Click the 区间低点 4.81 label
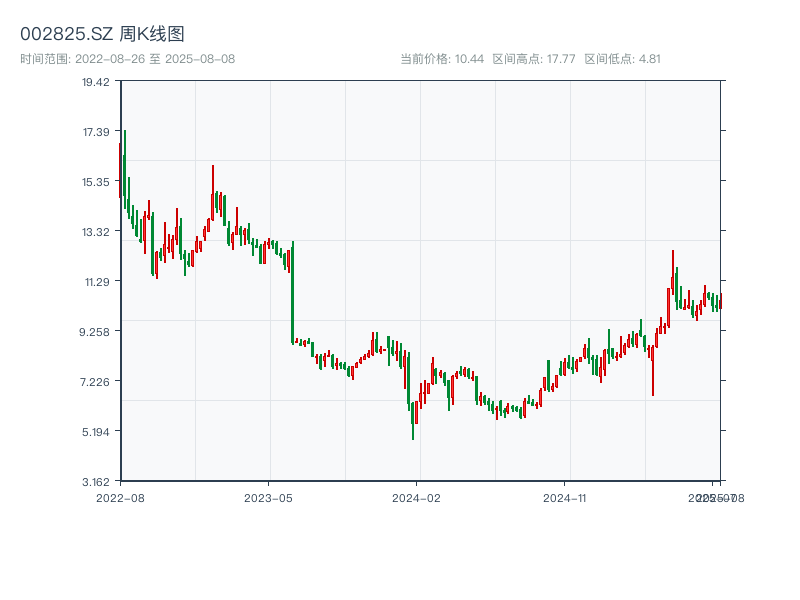 click(x=622, y=59)
